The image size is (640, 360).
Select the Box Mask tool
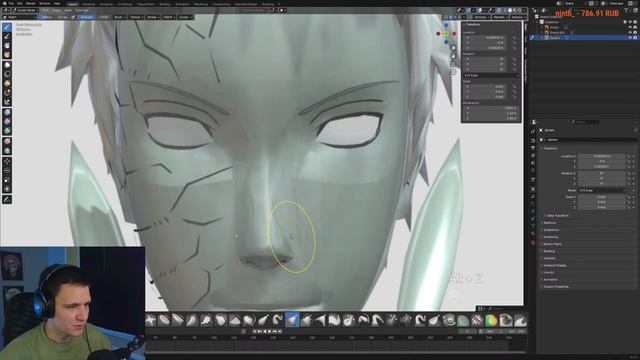coord(7,65)
